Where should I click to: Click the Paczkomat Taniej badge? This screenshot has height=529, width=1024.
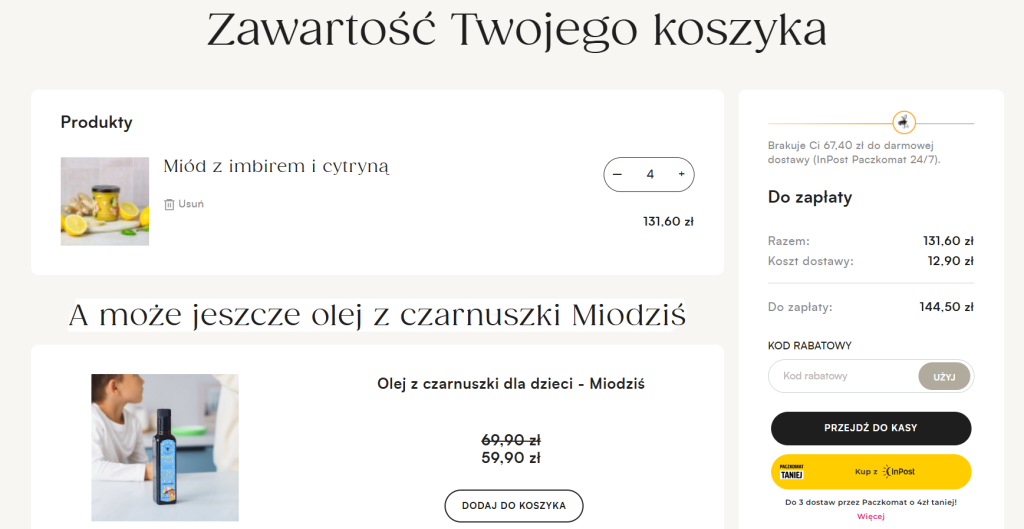click(x=792, y=471)
